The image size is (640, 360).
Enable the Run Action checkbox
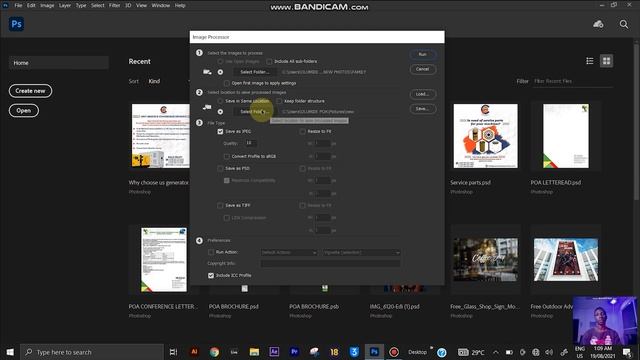(211, 252)
